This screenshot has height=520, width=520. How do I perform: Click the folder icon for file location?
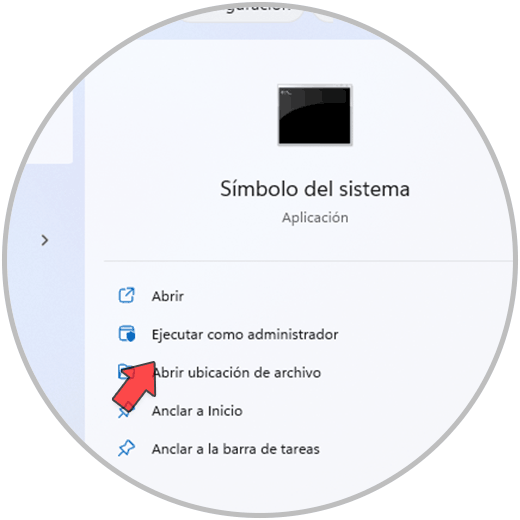coord(126,371)
